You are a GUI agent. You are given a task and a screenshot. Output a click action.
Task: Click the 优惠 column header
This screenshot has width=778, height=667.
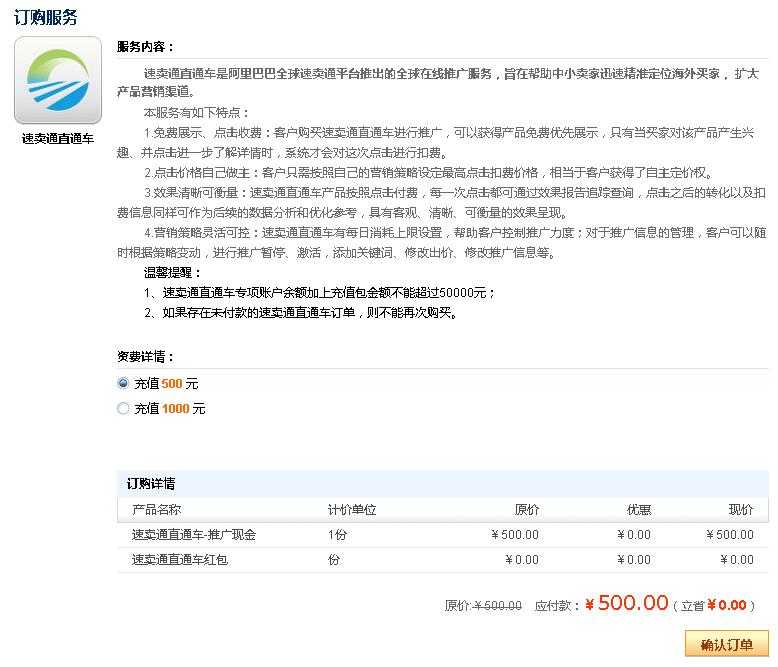pos(639,509)
